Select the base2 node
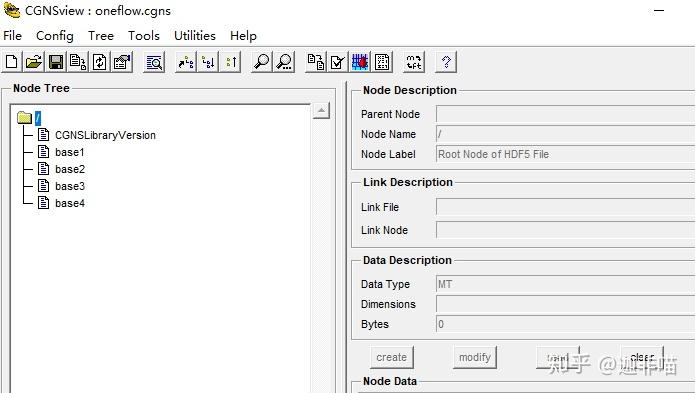The image size is (695, 393). 70,169
